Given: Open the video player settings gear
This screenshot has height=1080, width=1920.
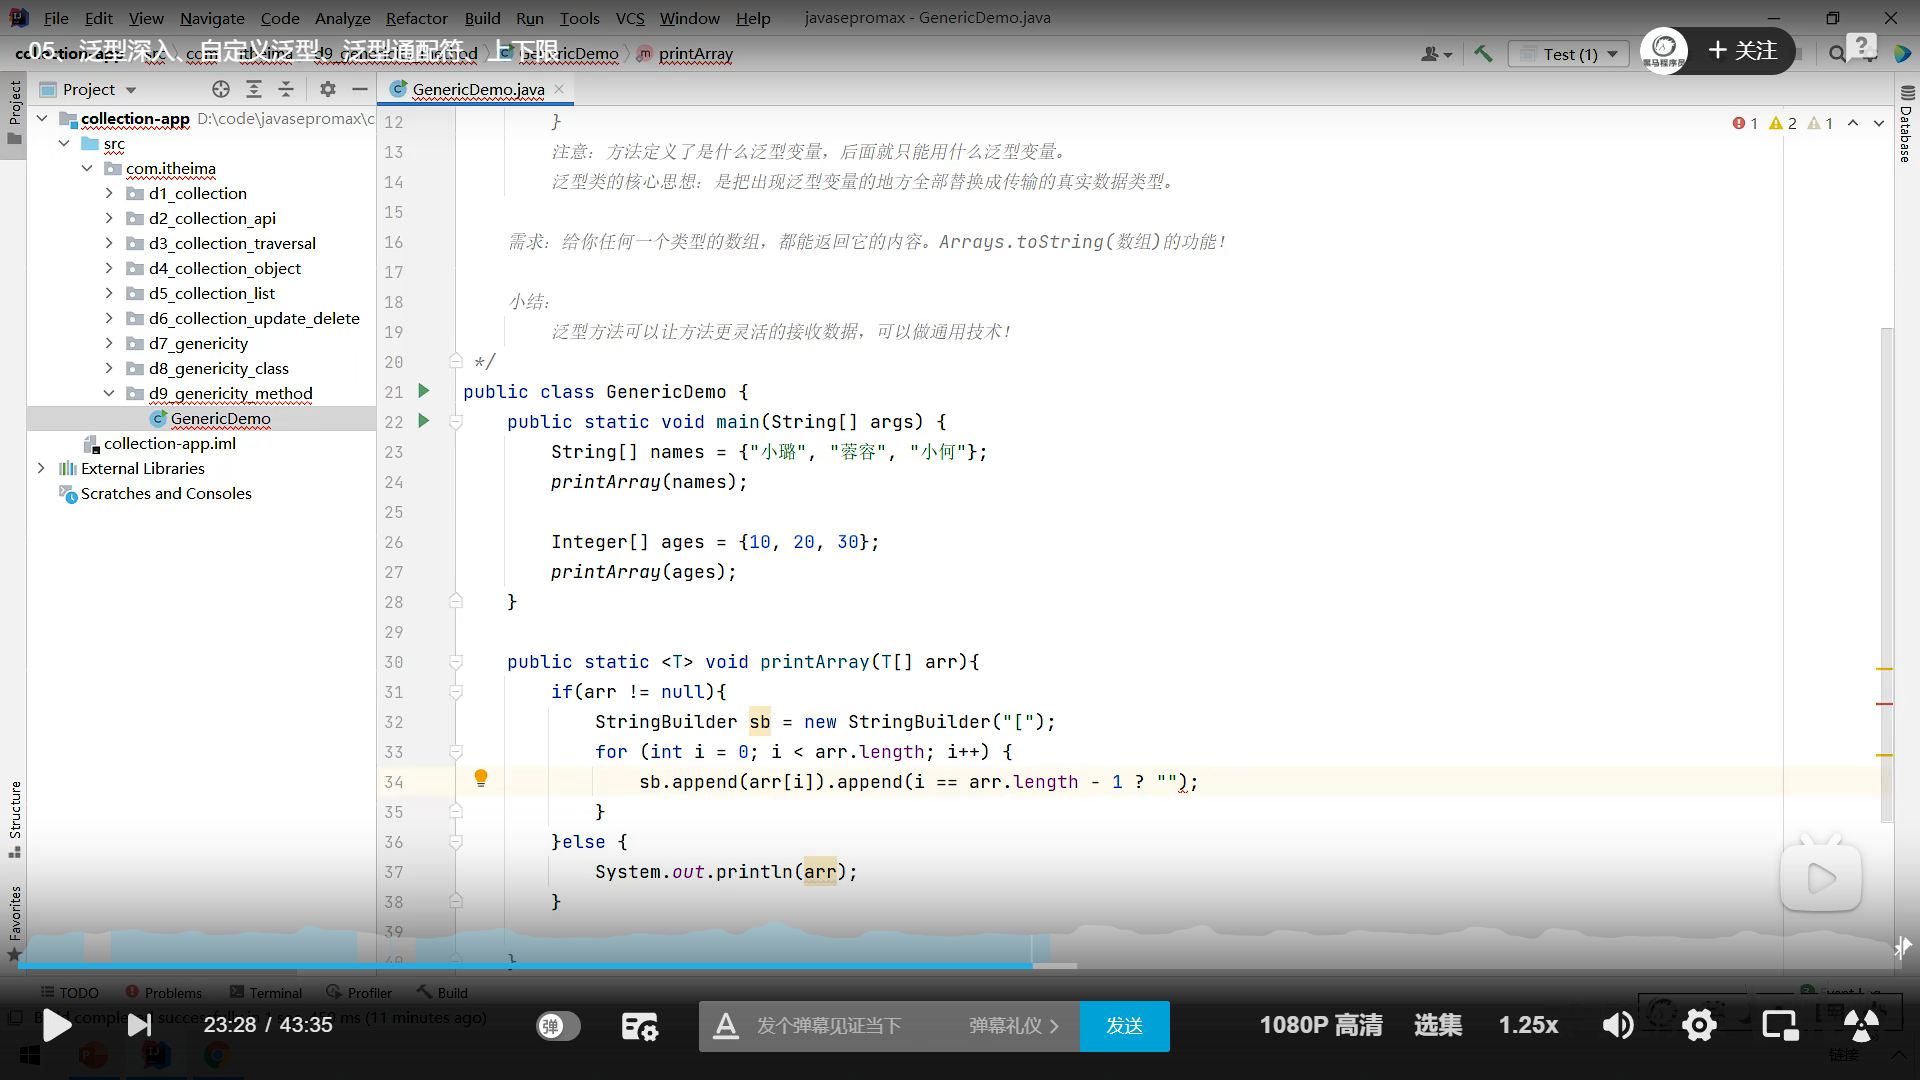Looking at the screenshot, I should (1699, 1025).
